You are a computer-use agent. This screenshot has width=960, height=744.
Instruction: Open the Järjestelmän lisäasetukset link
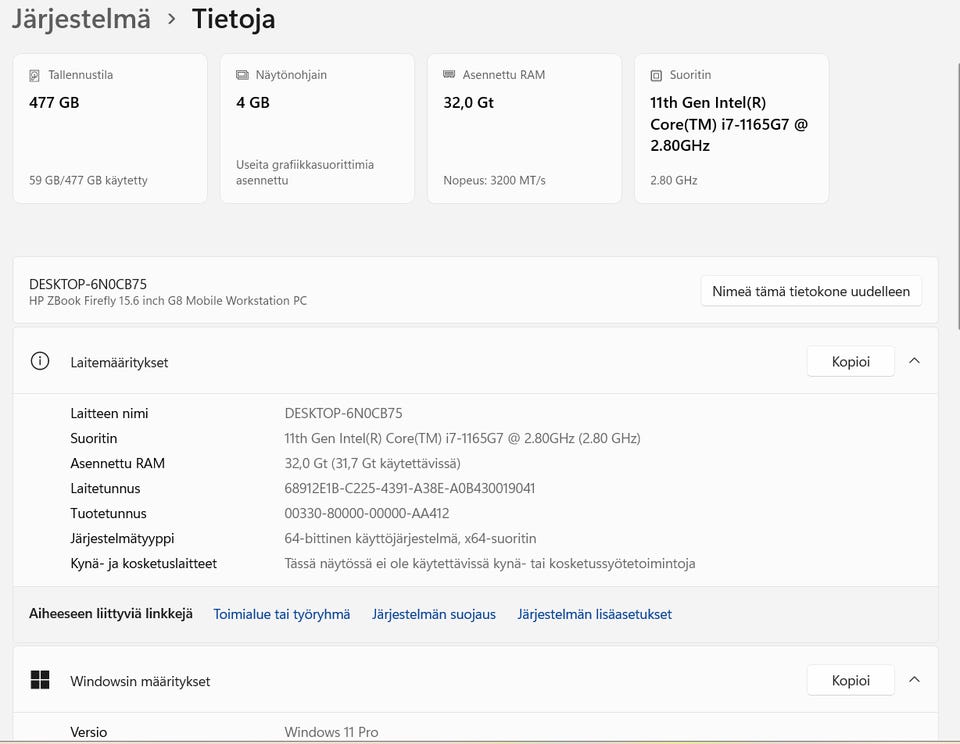coord(594,614)
